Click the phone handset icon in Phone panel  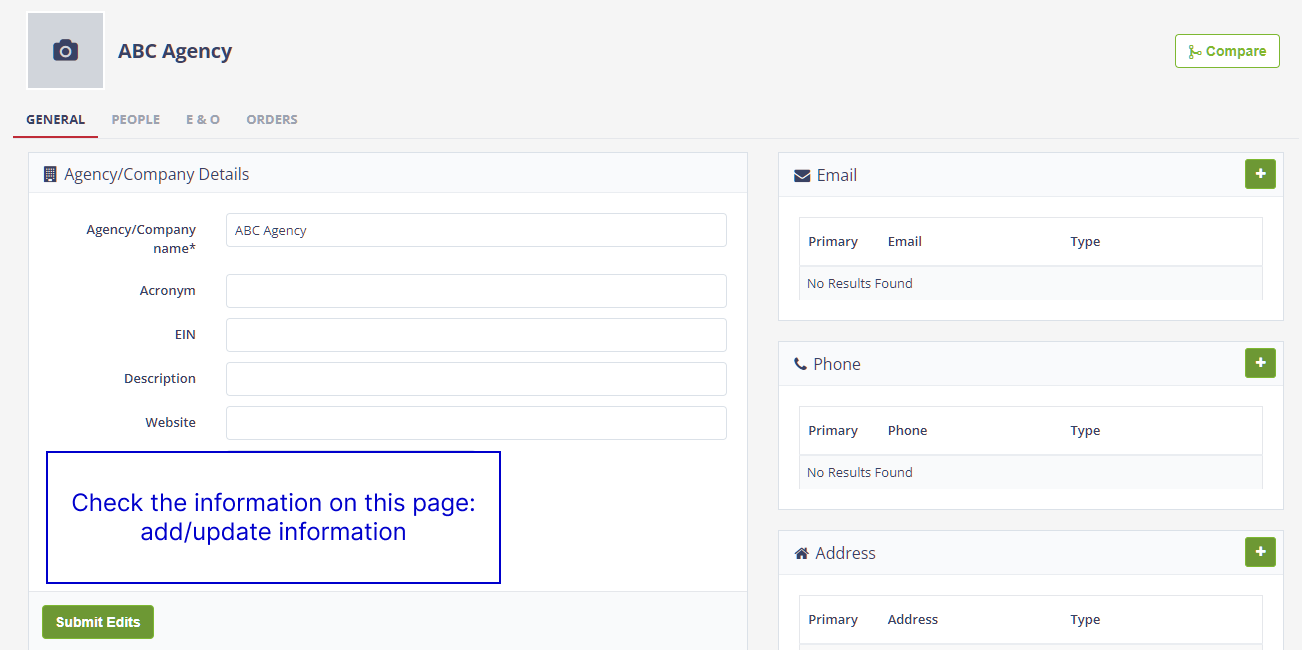coord(800,365)
